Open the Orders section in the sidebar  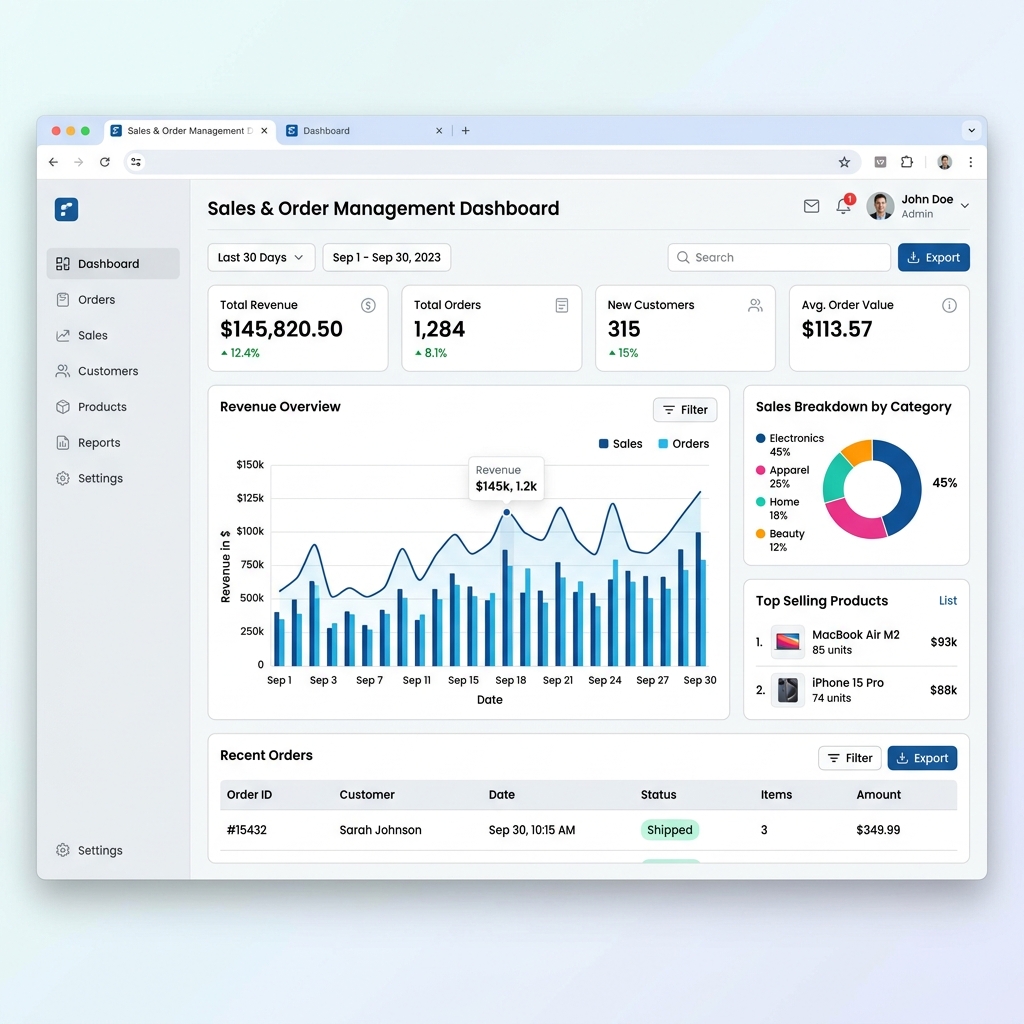(x=95, y=299)
